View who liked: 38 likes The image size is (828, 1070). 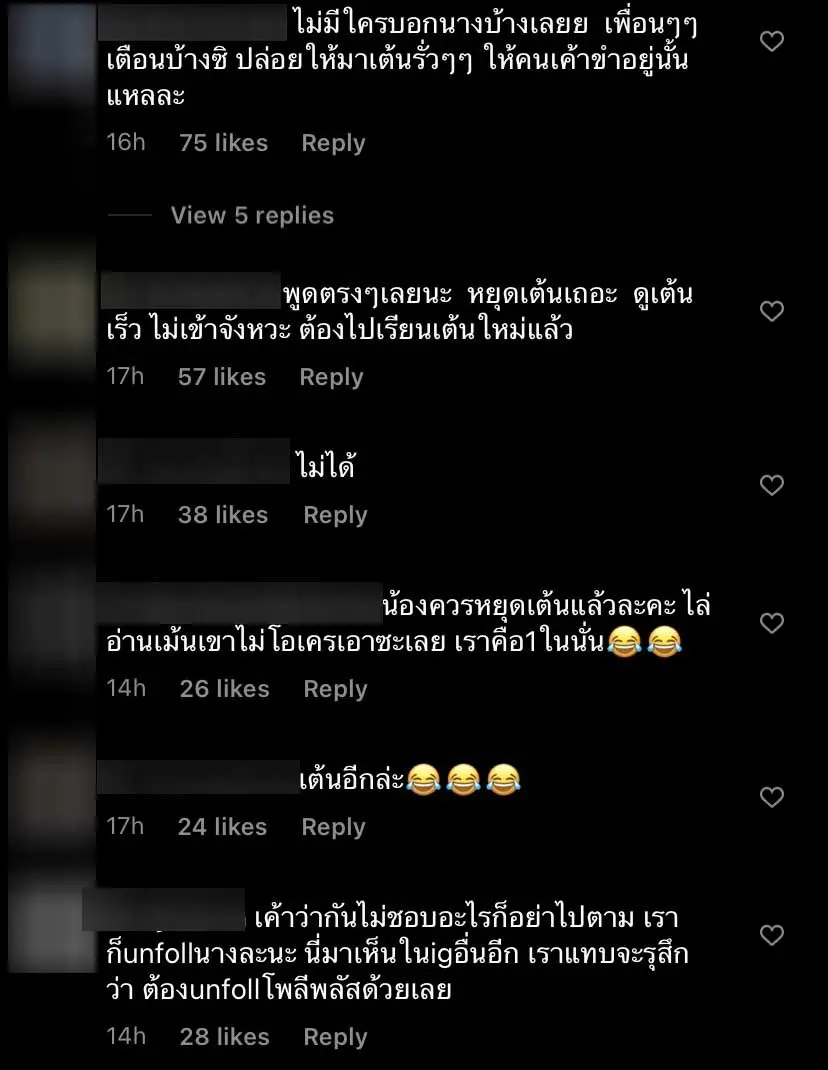click(223, 515)
